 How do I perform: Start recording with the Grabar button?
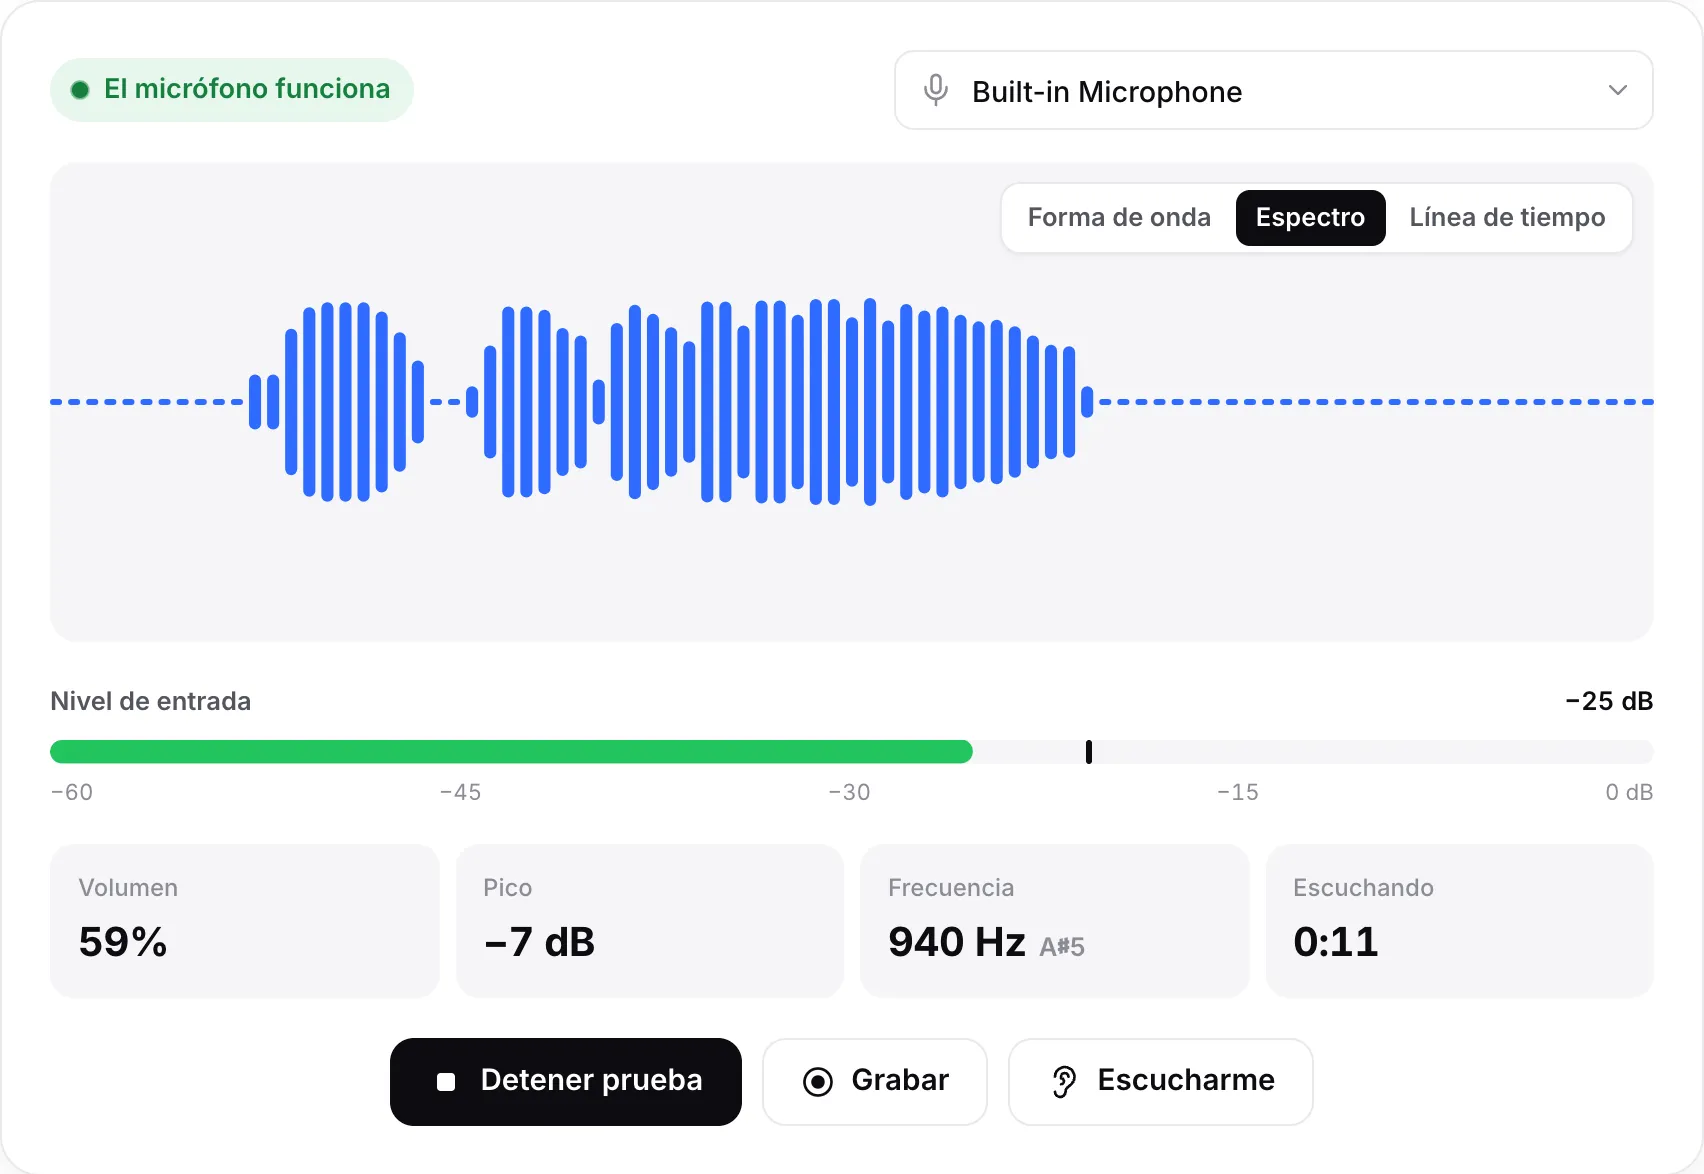[x=875, y=1081]
